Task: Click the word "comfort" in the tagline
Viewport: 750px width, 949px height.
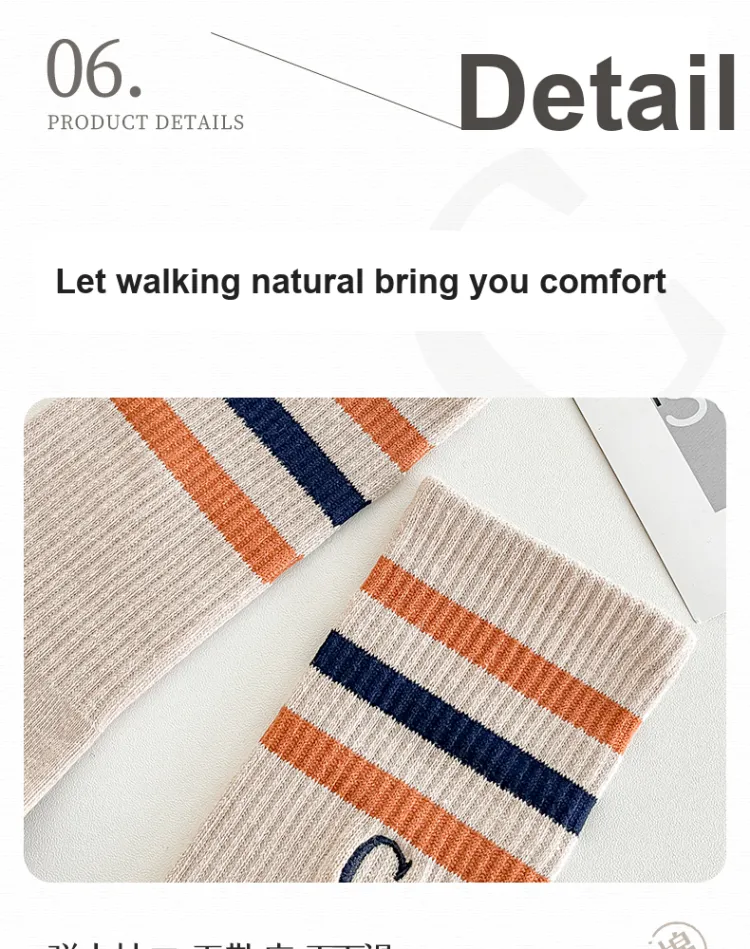Action: click(603, 282)
